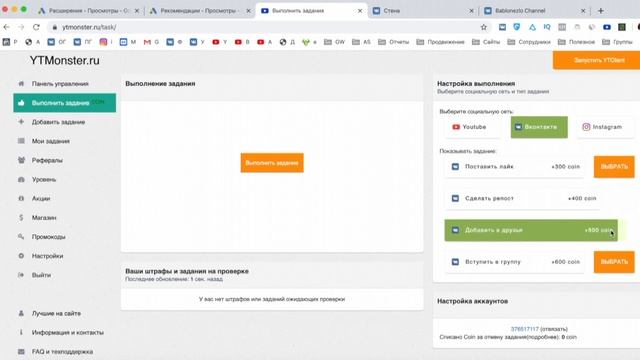
Task: Open the Сайты bookmarks folder
Action: pos(486,42)
